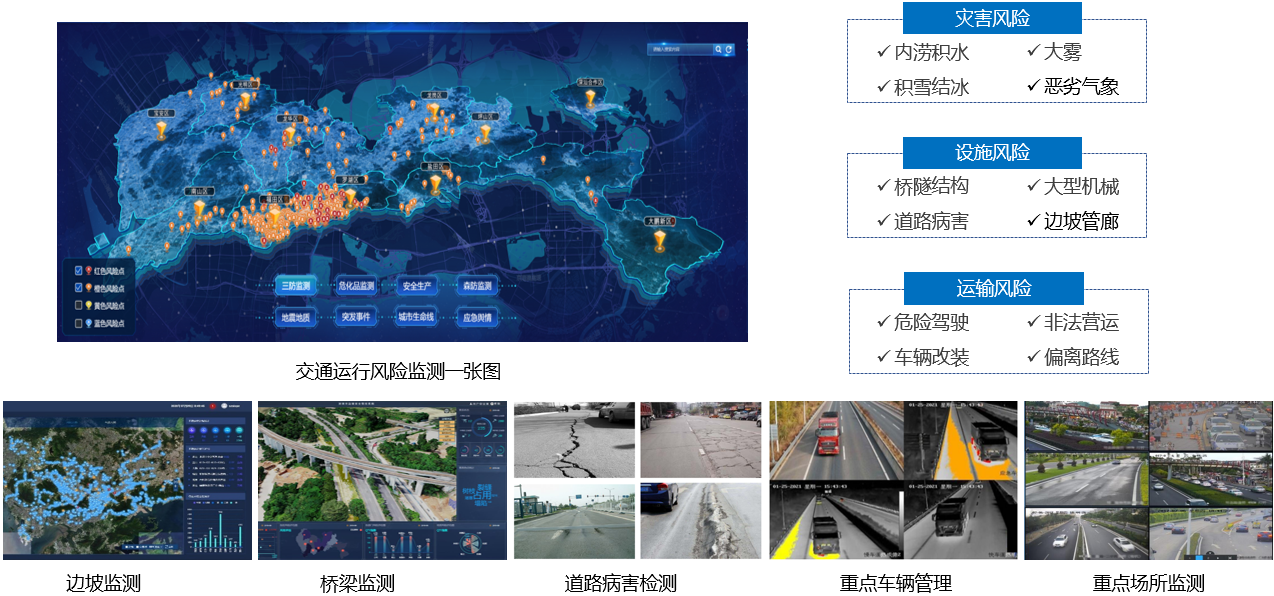1274x596 pixels.
Task: Switch to the 三防监测 tab
Action: [296, 286]
